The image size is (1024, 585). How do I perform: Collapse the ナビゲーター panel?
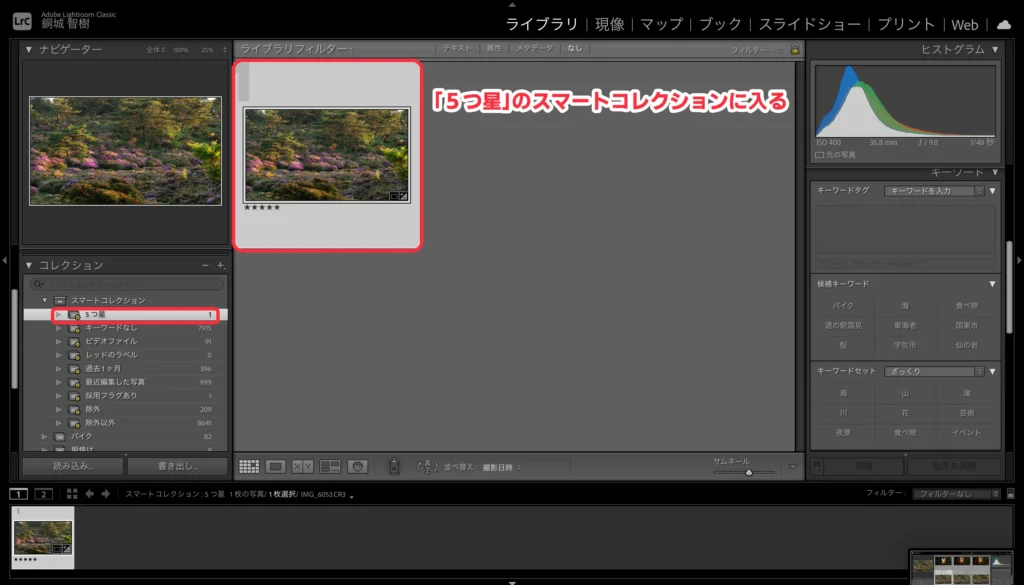coord(29,49)
